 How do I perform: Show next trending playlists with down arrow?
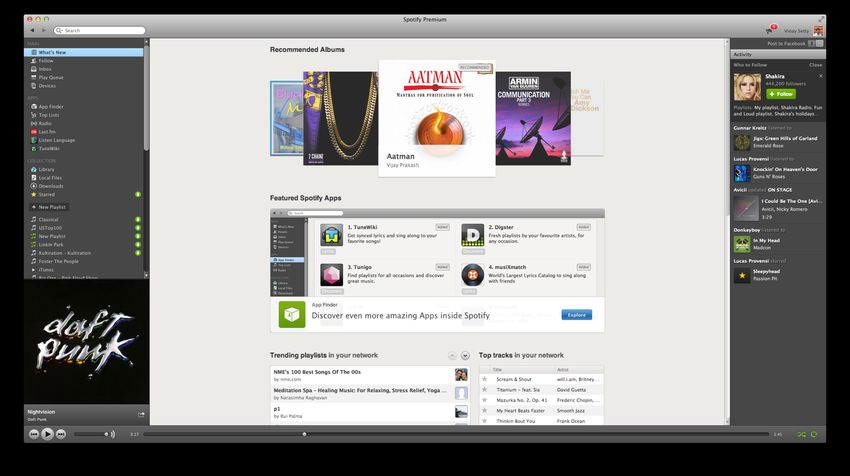pyautogui.click(x=465, y=356)
